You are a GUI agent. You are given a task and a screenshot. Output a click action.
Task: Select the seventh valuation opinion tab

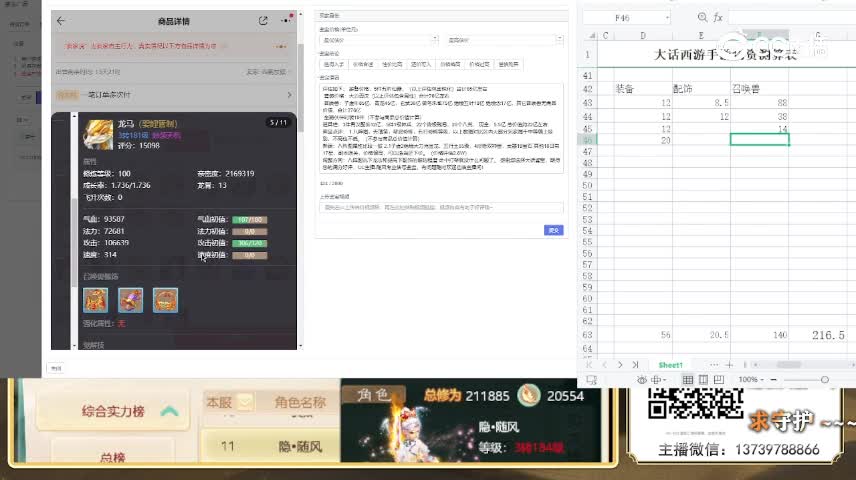[x=508, y=64]
